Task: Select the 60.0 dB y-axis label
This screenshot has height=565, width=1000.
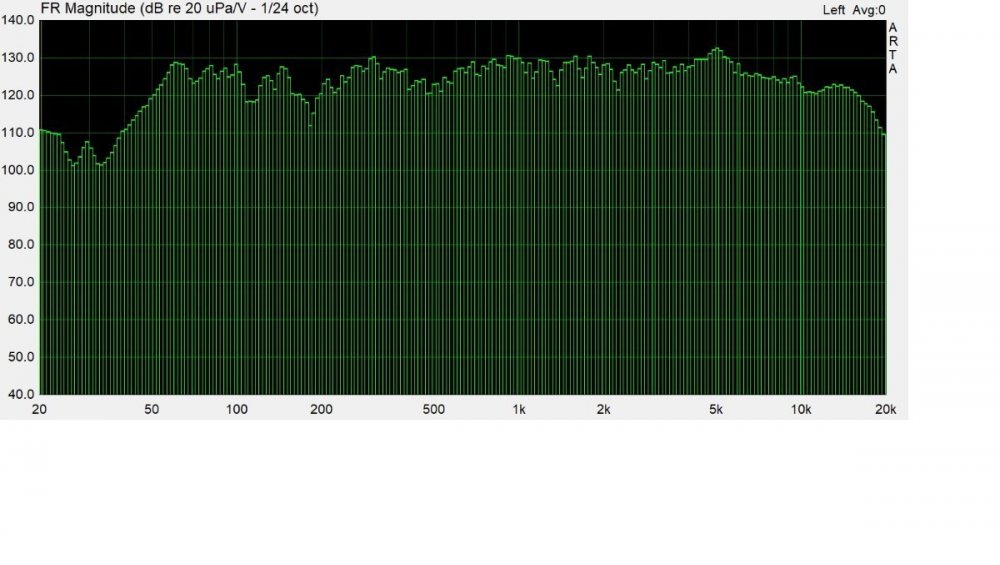Action: point(18,320)
